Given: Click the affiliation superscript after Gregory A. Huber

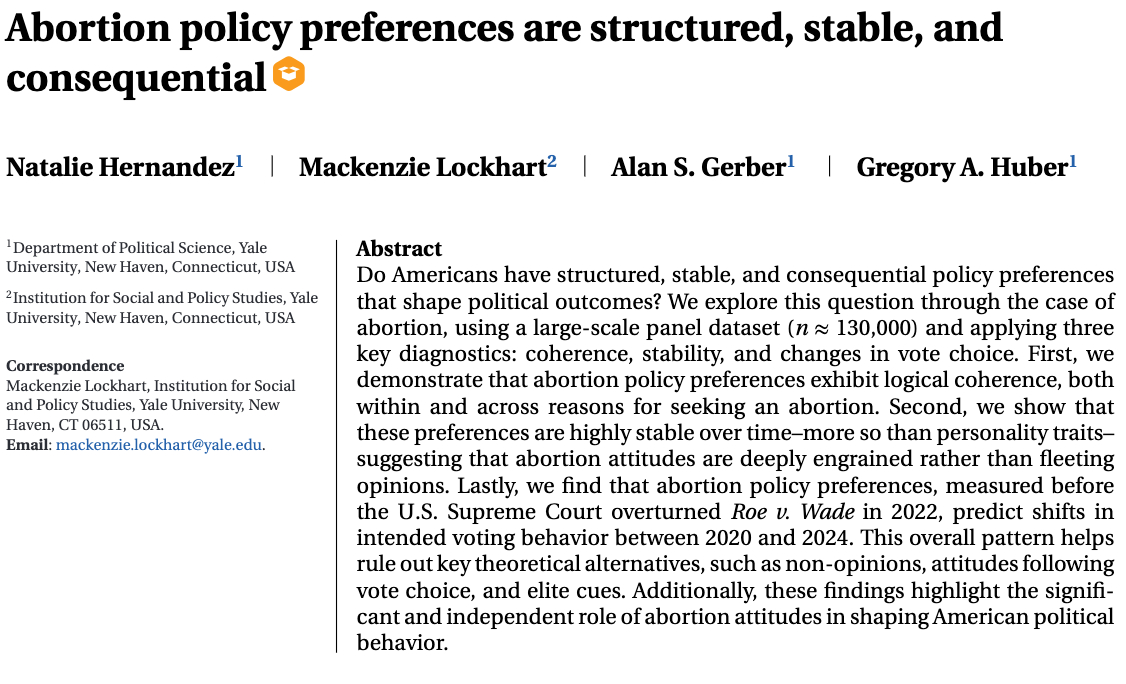Looking at the screenshot, I should pyautogui.click(x=1073, y=161).
